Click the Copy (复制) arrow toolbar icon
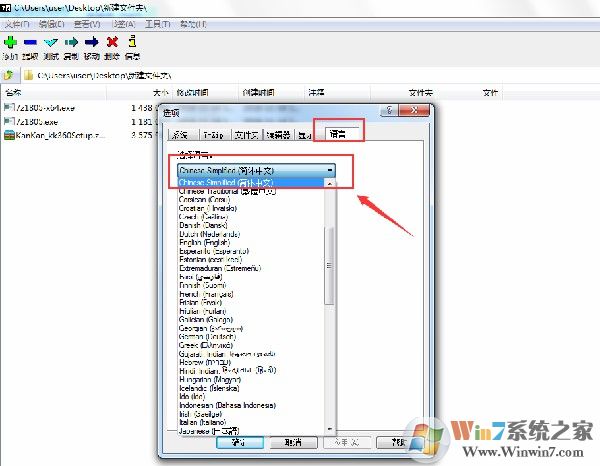This screenshot has width=600, height=466. coord(71,42)
